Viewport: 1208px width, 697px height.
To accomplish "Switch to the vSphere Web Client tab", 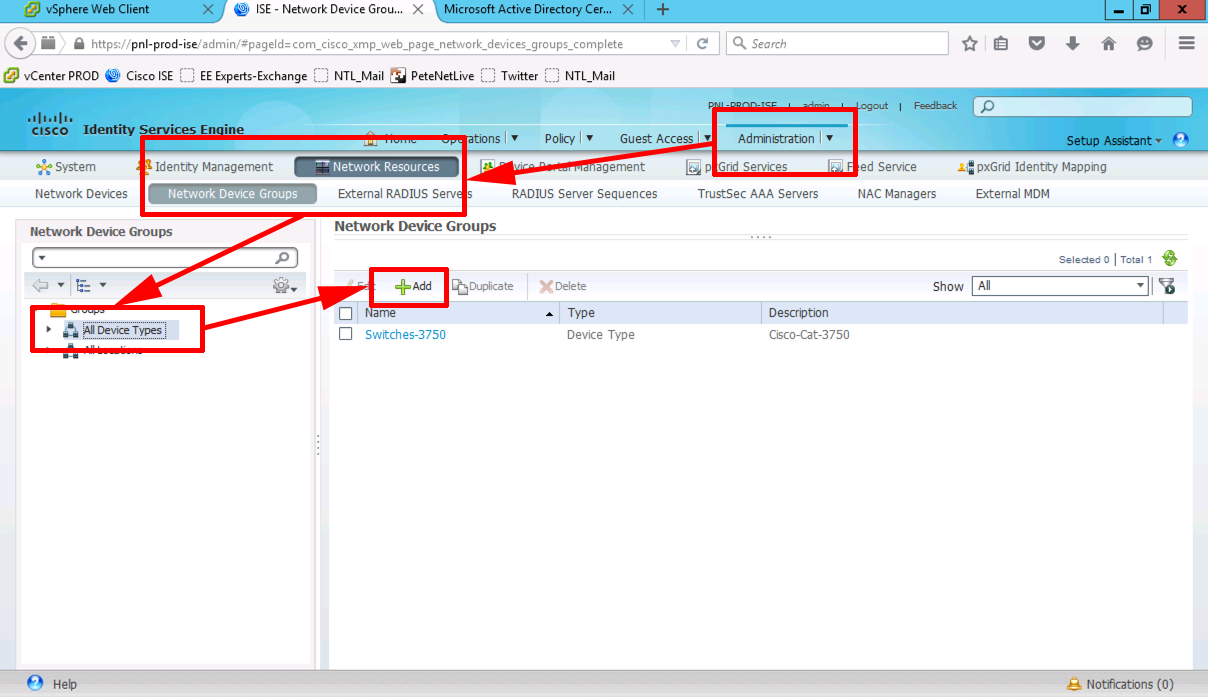I will coord(97,10).
